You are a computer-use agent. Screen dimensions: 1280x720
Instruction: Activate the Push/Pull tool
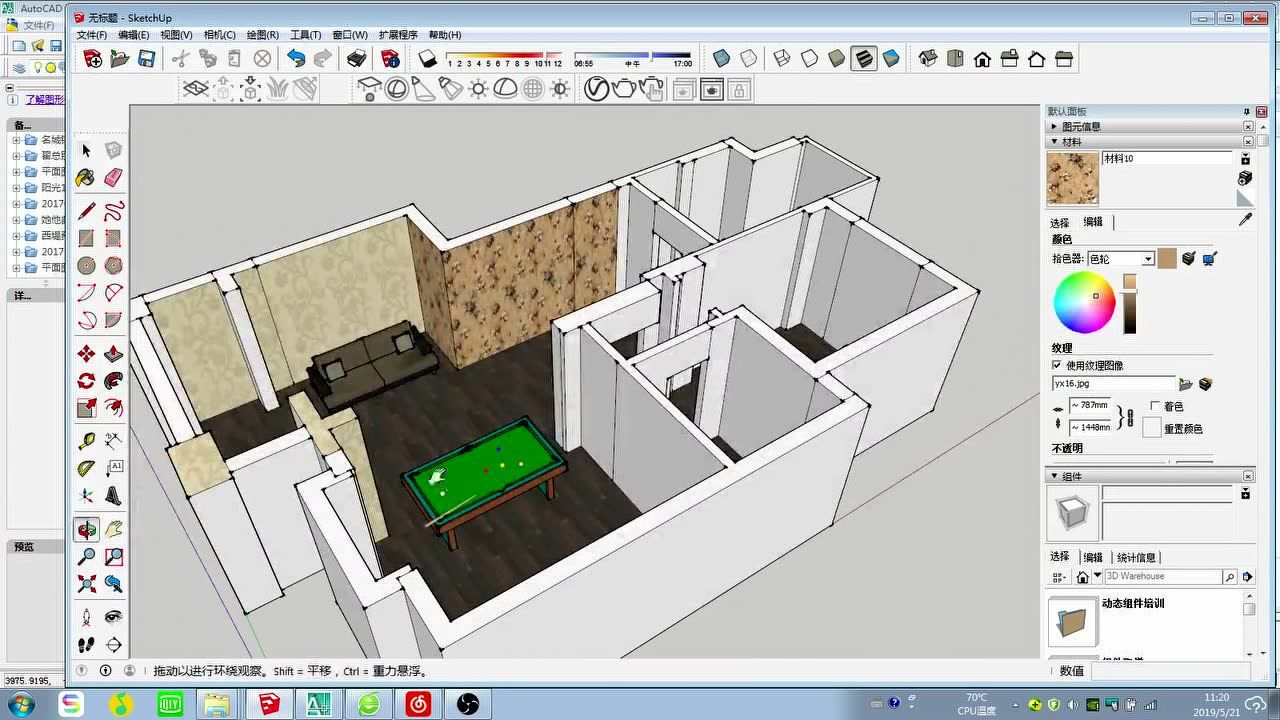point(114,353)
